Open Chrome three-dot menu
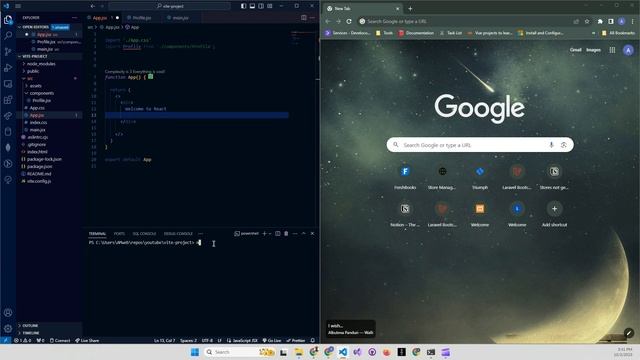 pyautogui.click(x=633, y=21)
